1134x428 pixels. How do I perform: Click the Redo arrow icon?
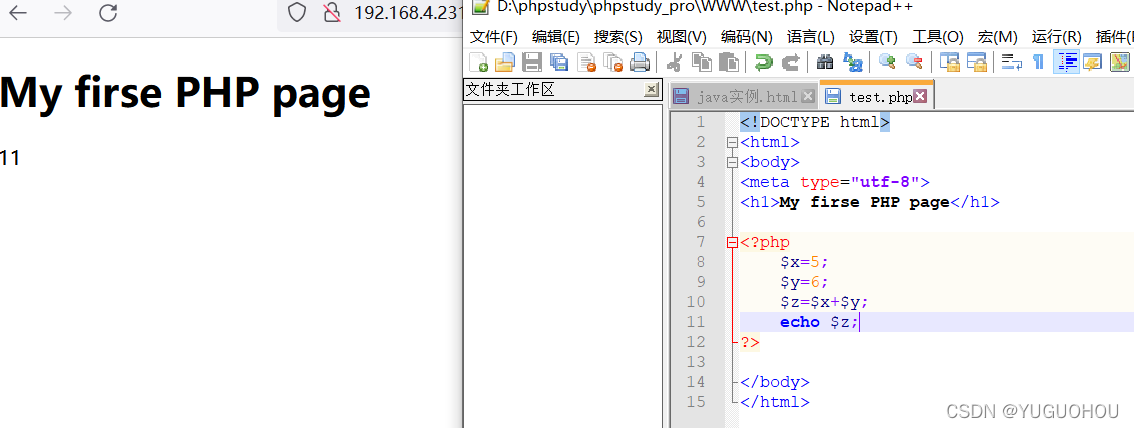[x=791, y=63]
